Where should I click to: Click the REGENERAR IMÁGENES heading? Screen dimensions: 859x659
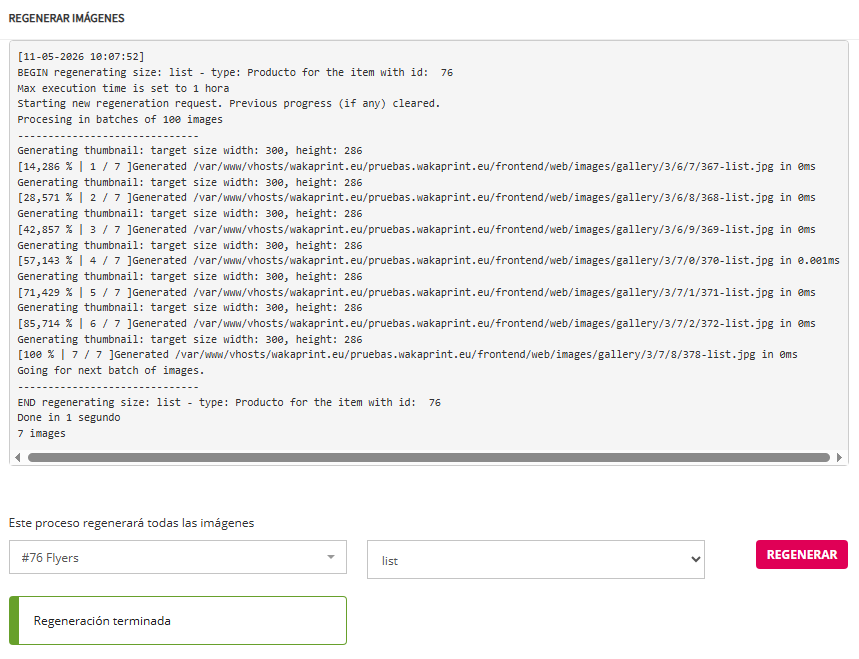(66, 18)
